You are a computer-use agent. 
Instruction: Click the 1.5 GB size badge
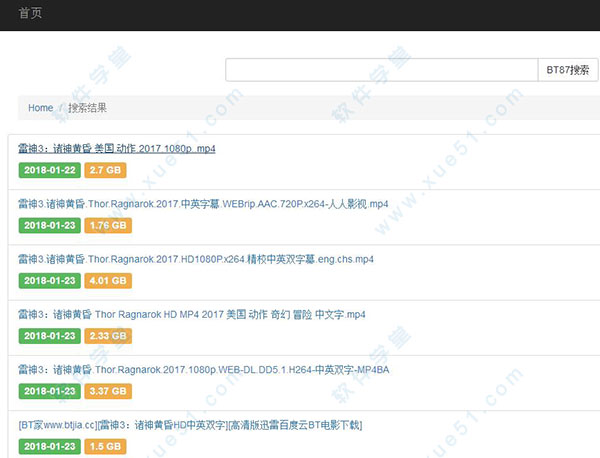click(105, 446)
